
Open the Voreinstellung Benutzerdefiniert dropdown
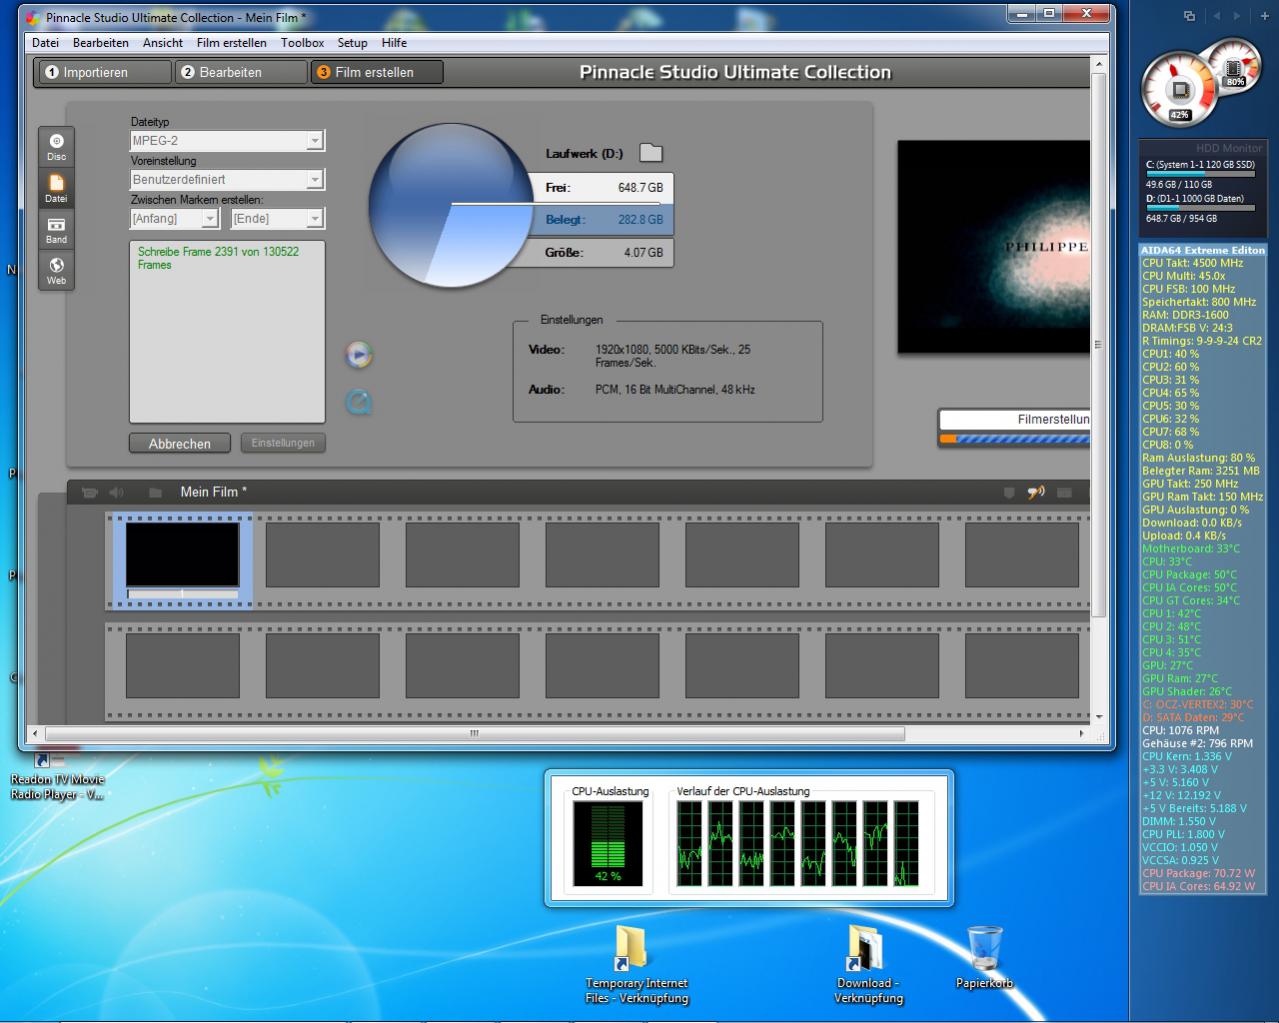point(227,180)
